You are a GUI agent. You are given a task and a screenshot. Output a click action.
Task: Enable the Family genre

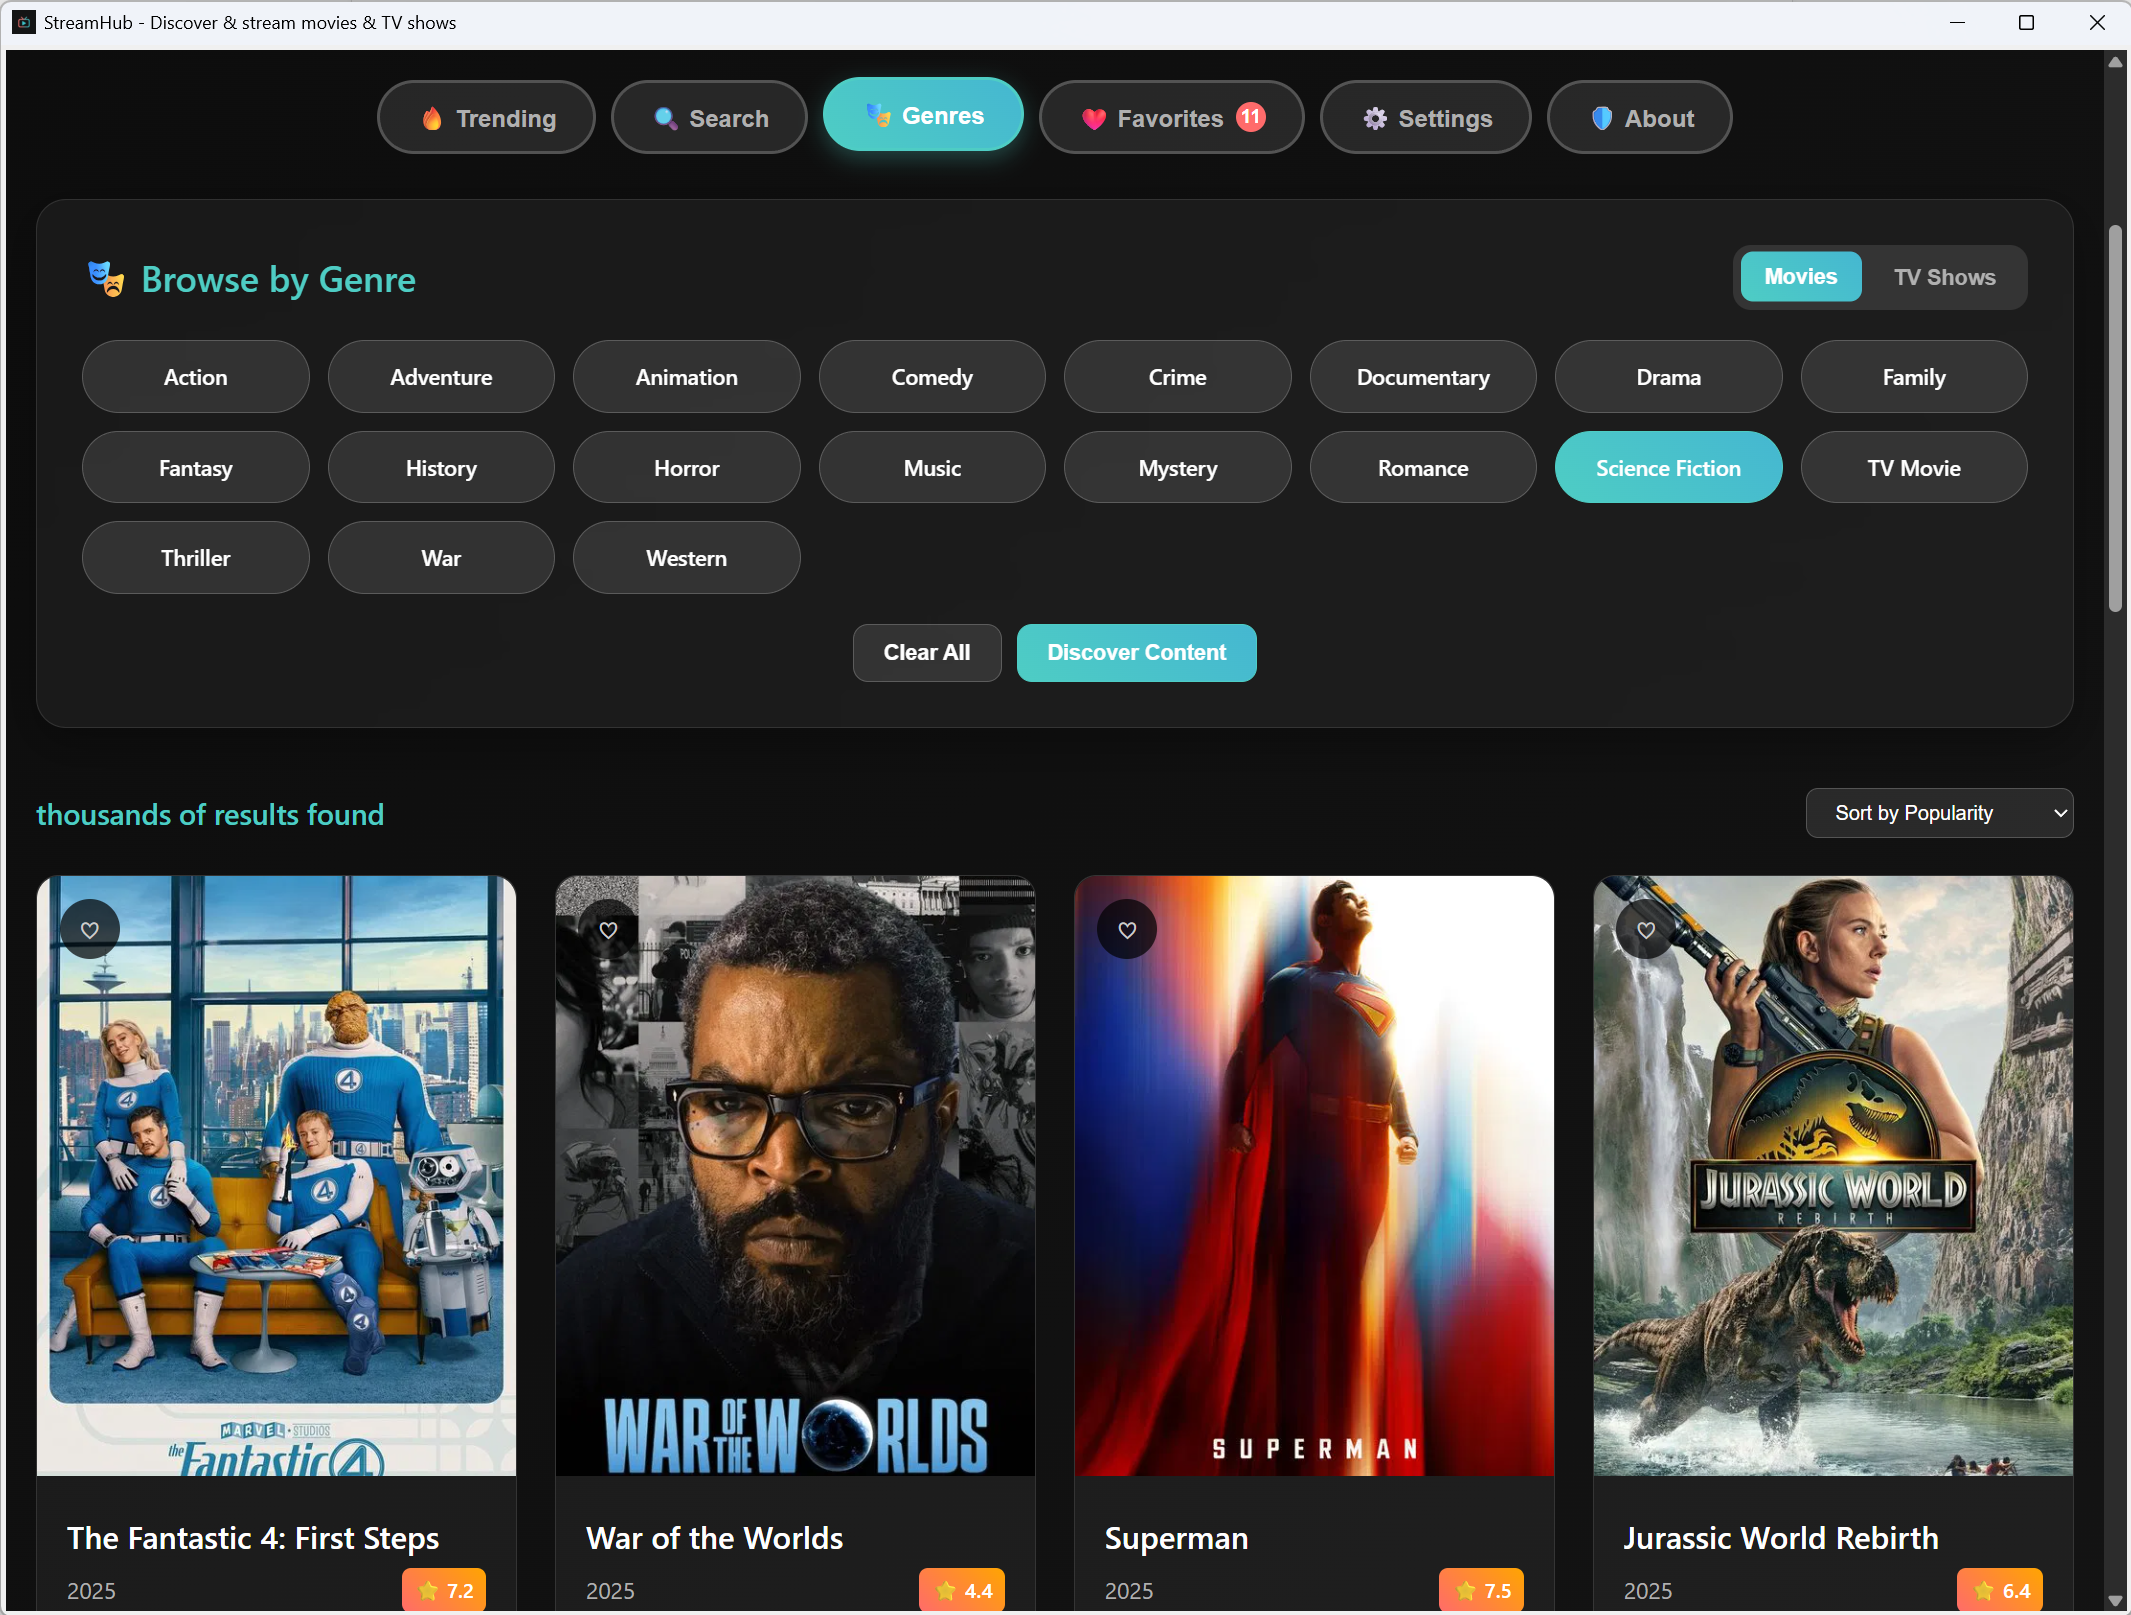click(x=1914, y=377)
